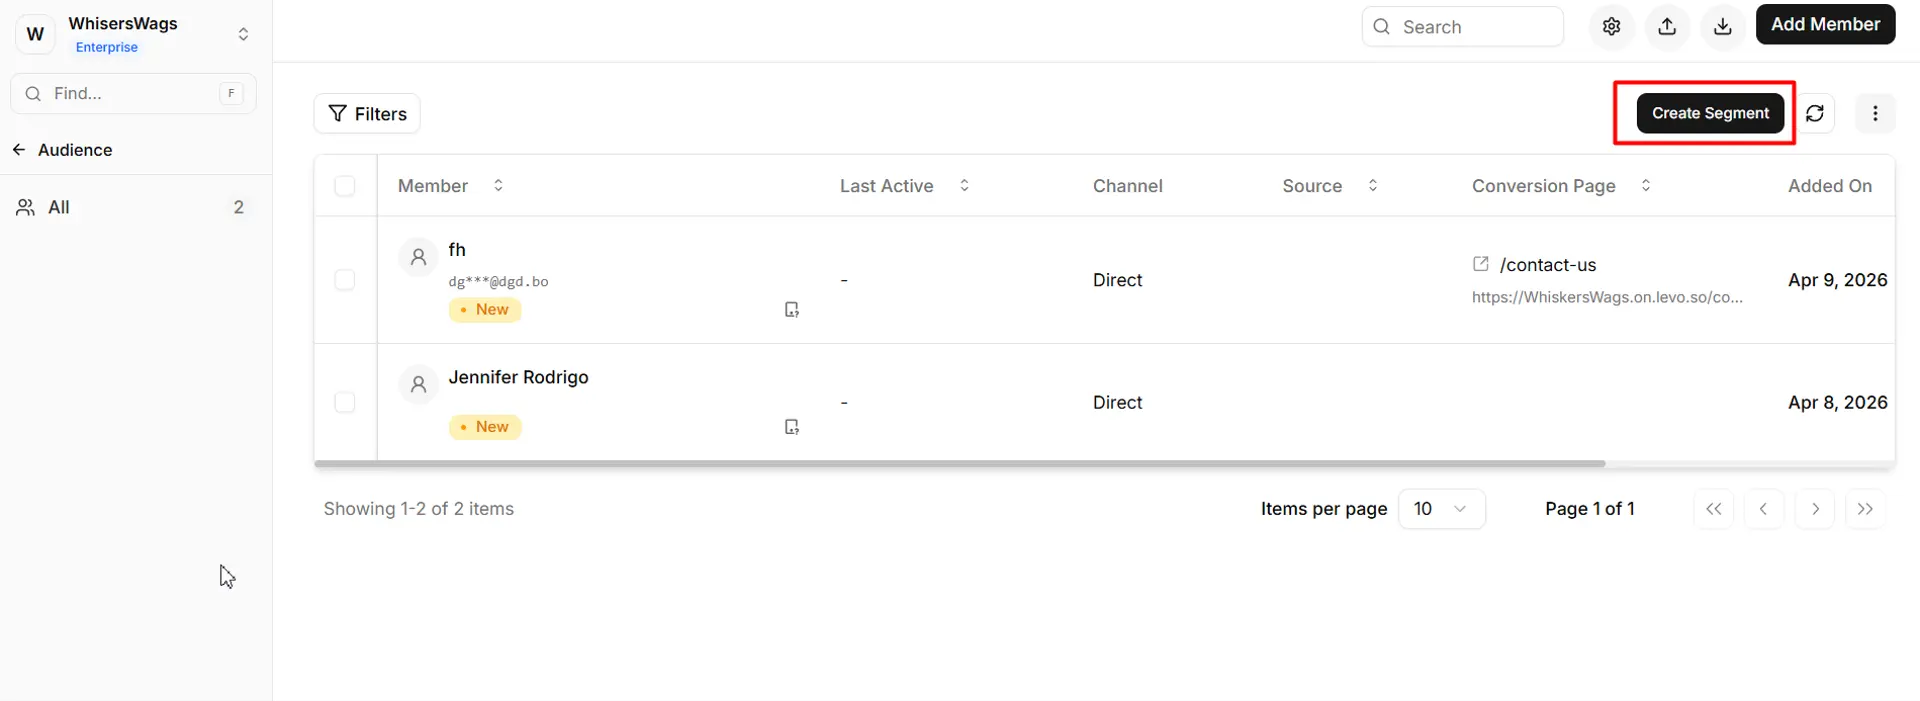Click the note icon in Jennifer Rodrigo's row

(791, 427)
